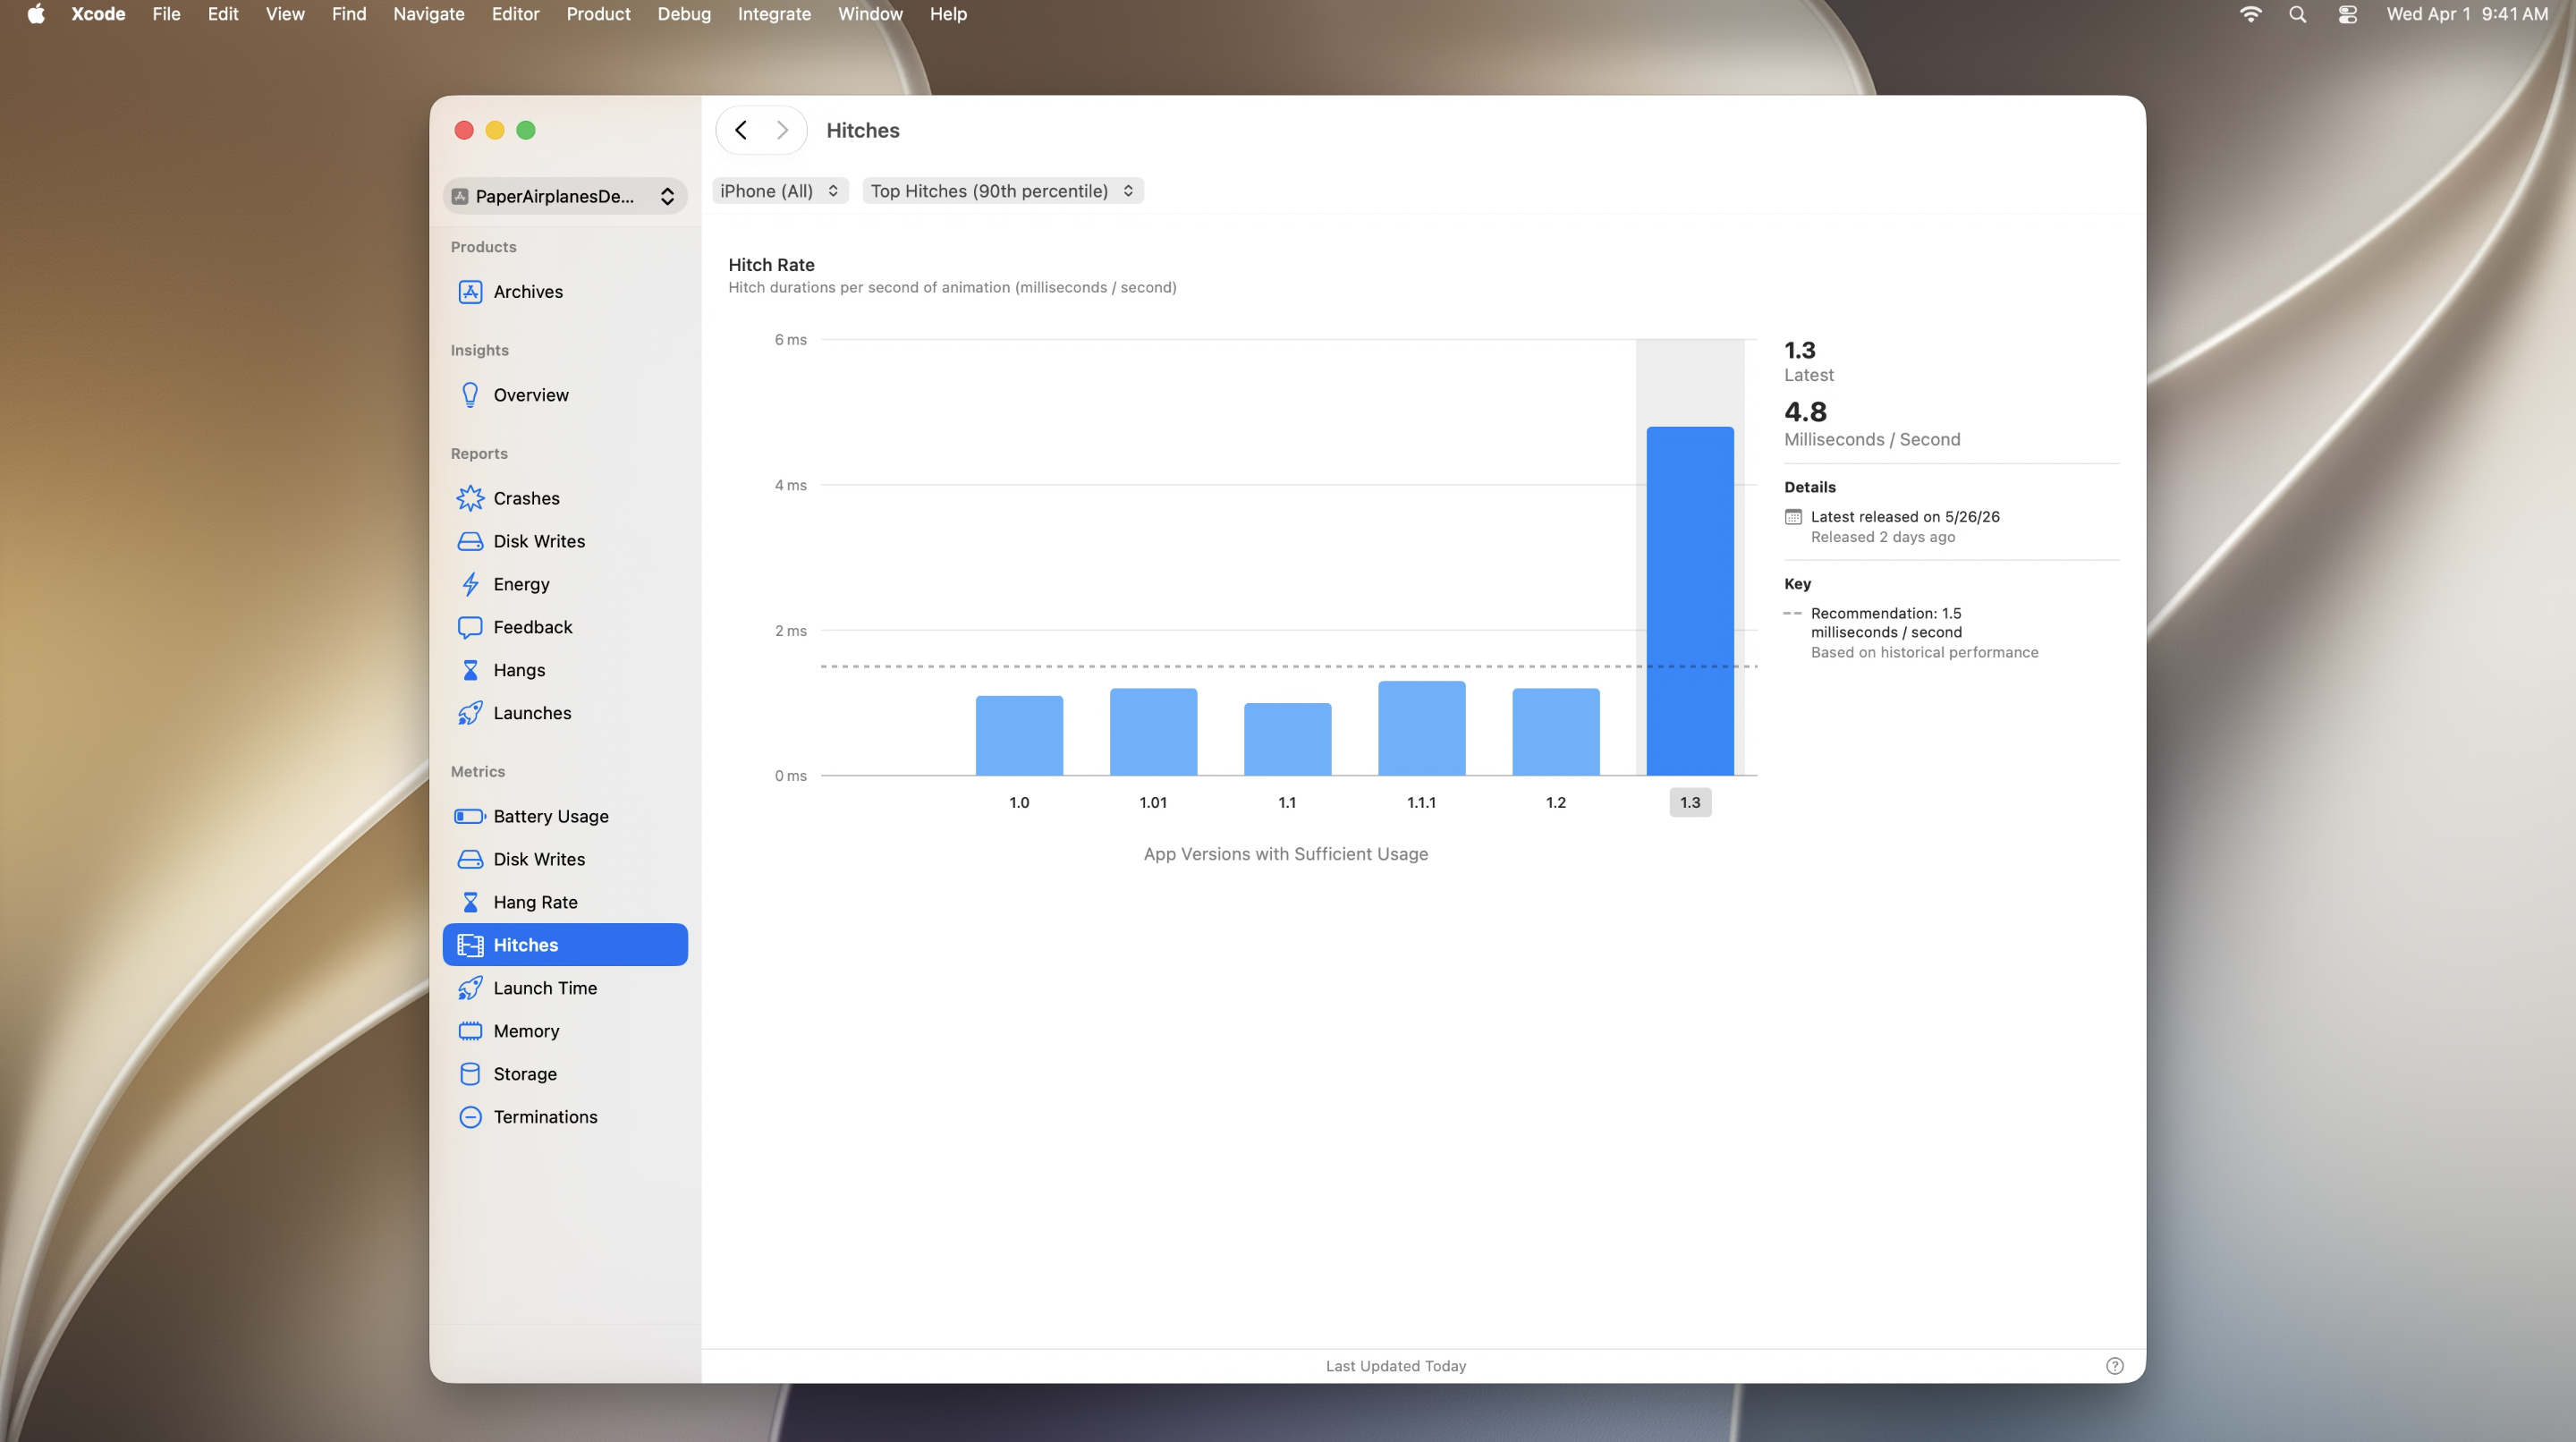The height and width of the screenshot is (1442, 2576).
Task: Open the Integrate menu
Action: [774, 14]
